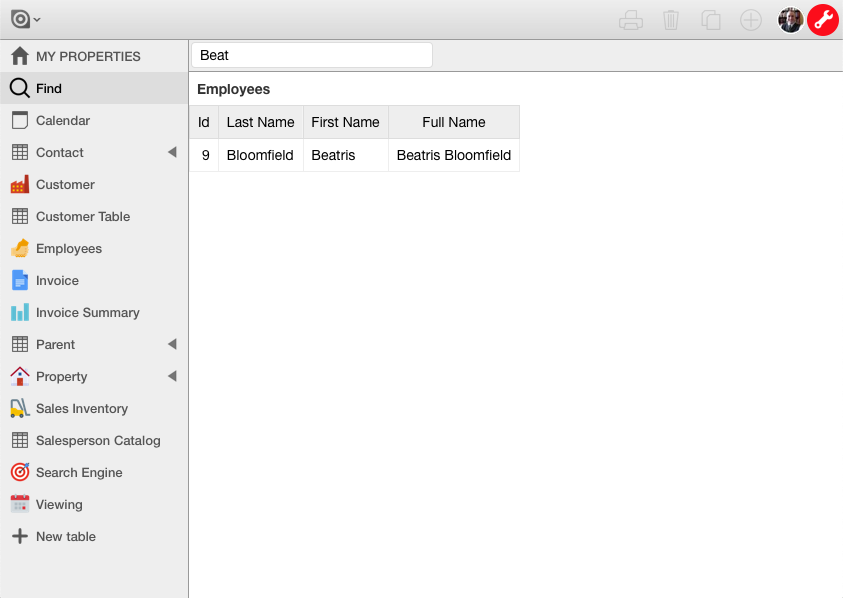This screenshot has height=598, width=843.
Task: Click the Last Name column header
Action: (x=261, y=122)
